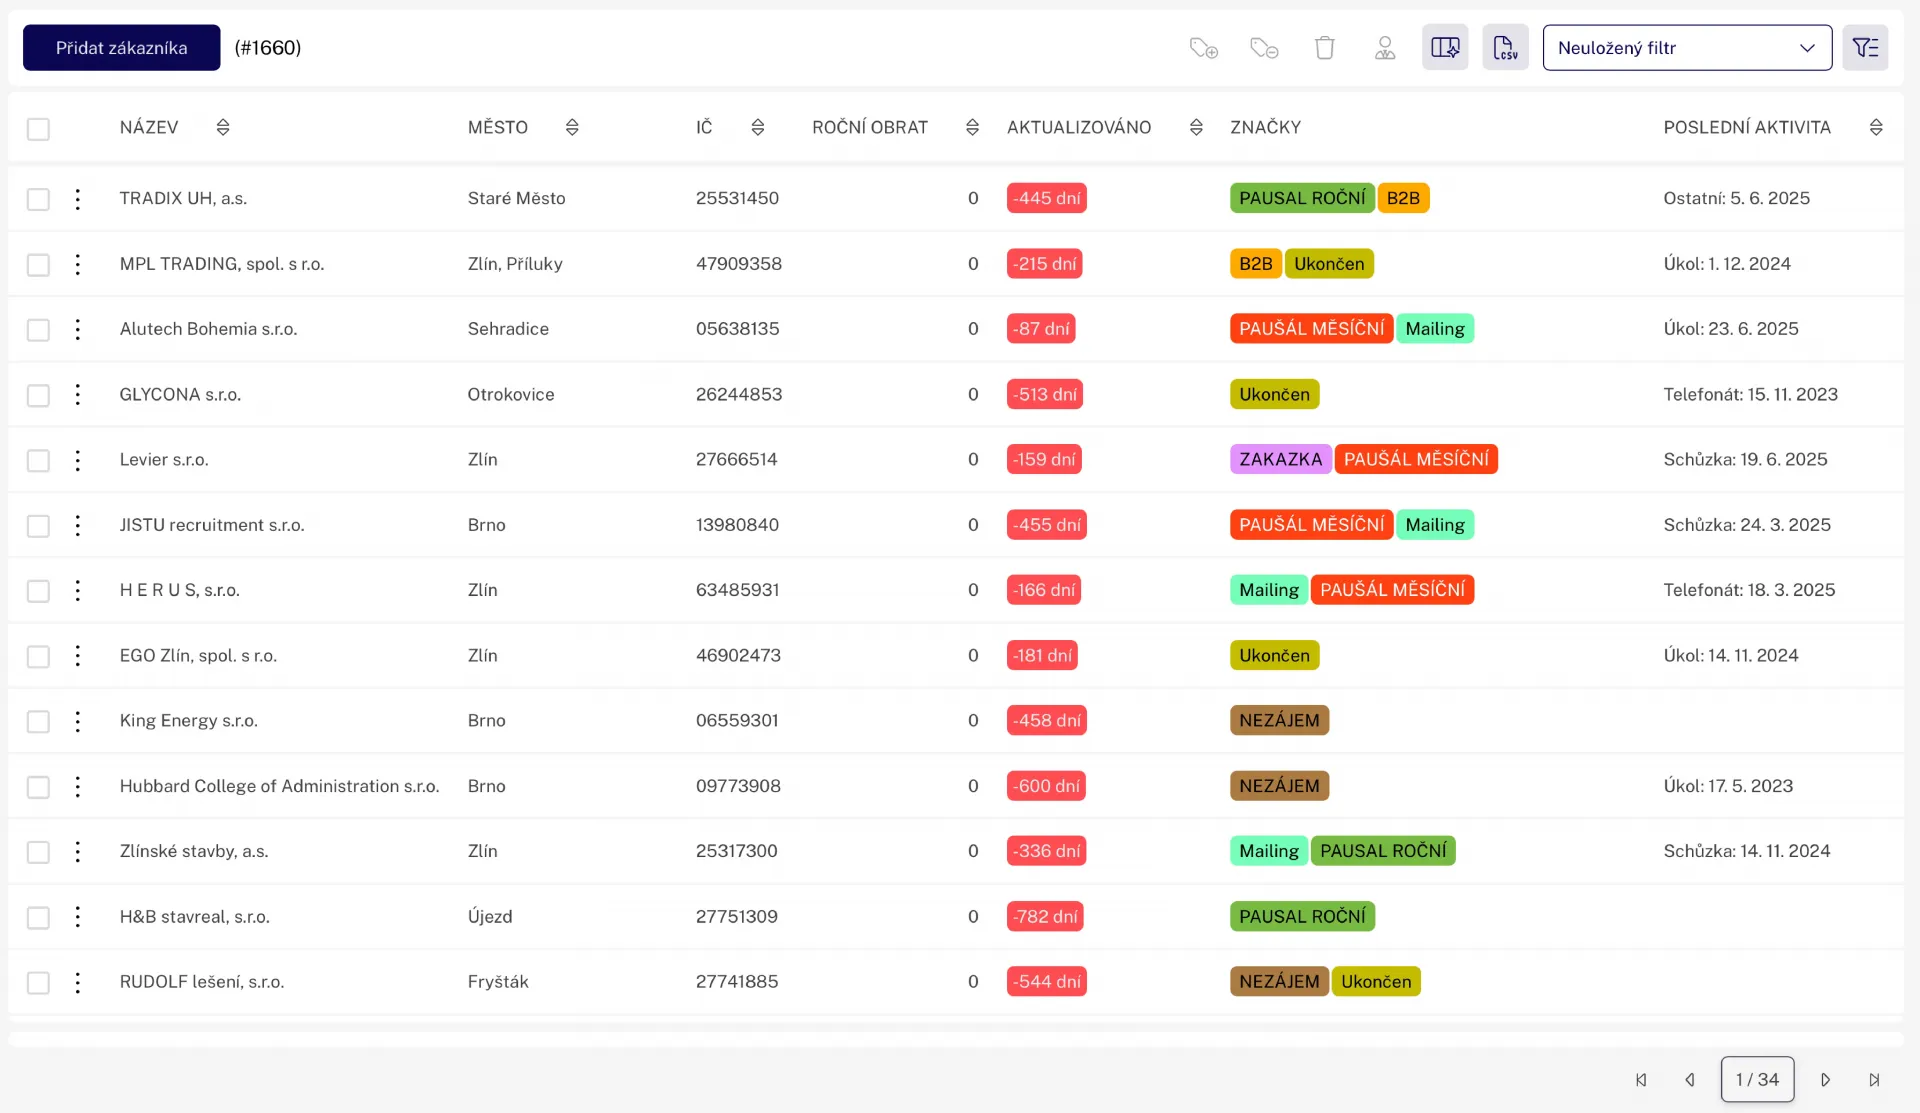
Task: Jump to the last page
Action: tap(1874, 1080)
